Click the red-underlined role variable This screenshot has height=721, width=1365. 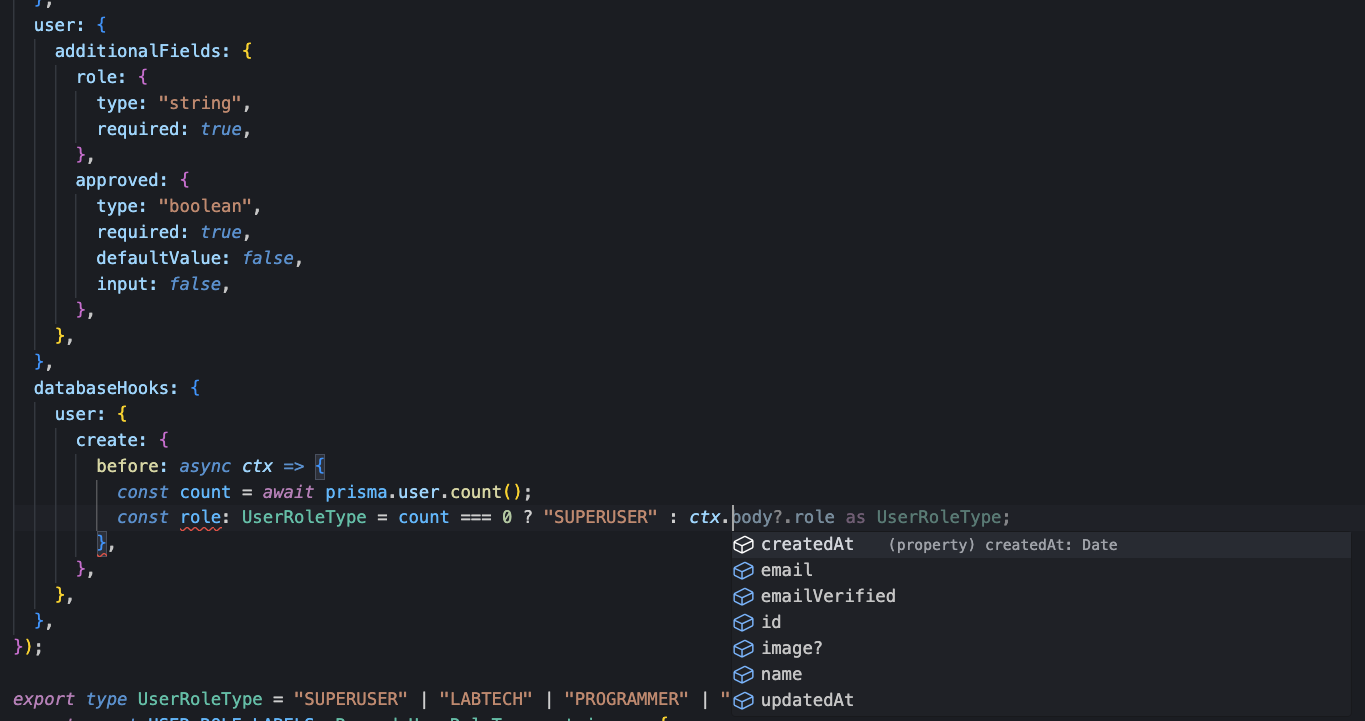pos(201,517)
